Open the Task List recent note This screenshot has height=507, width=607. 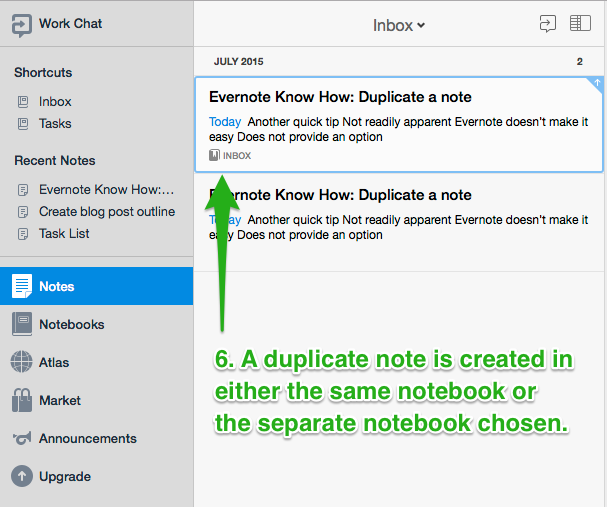64,233
